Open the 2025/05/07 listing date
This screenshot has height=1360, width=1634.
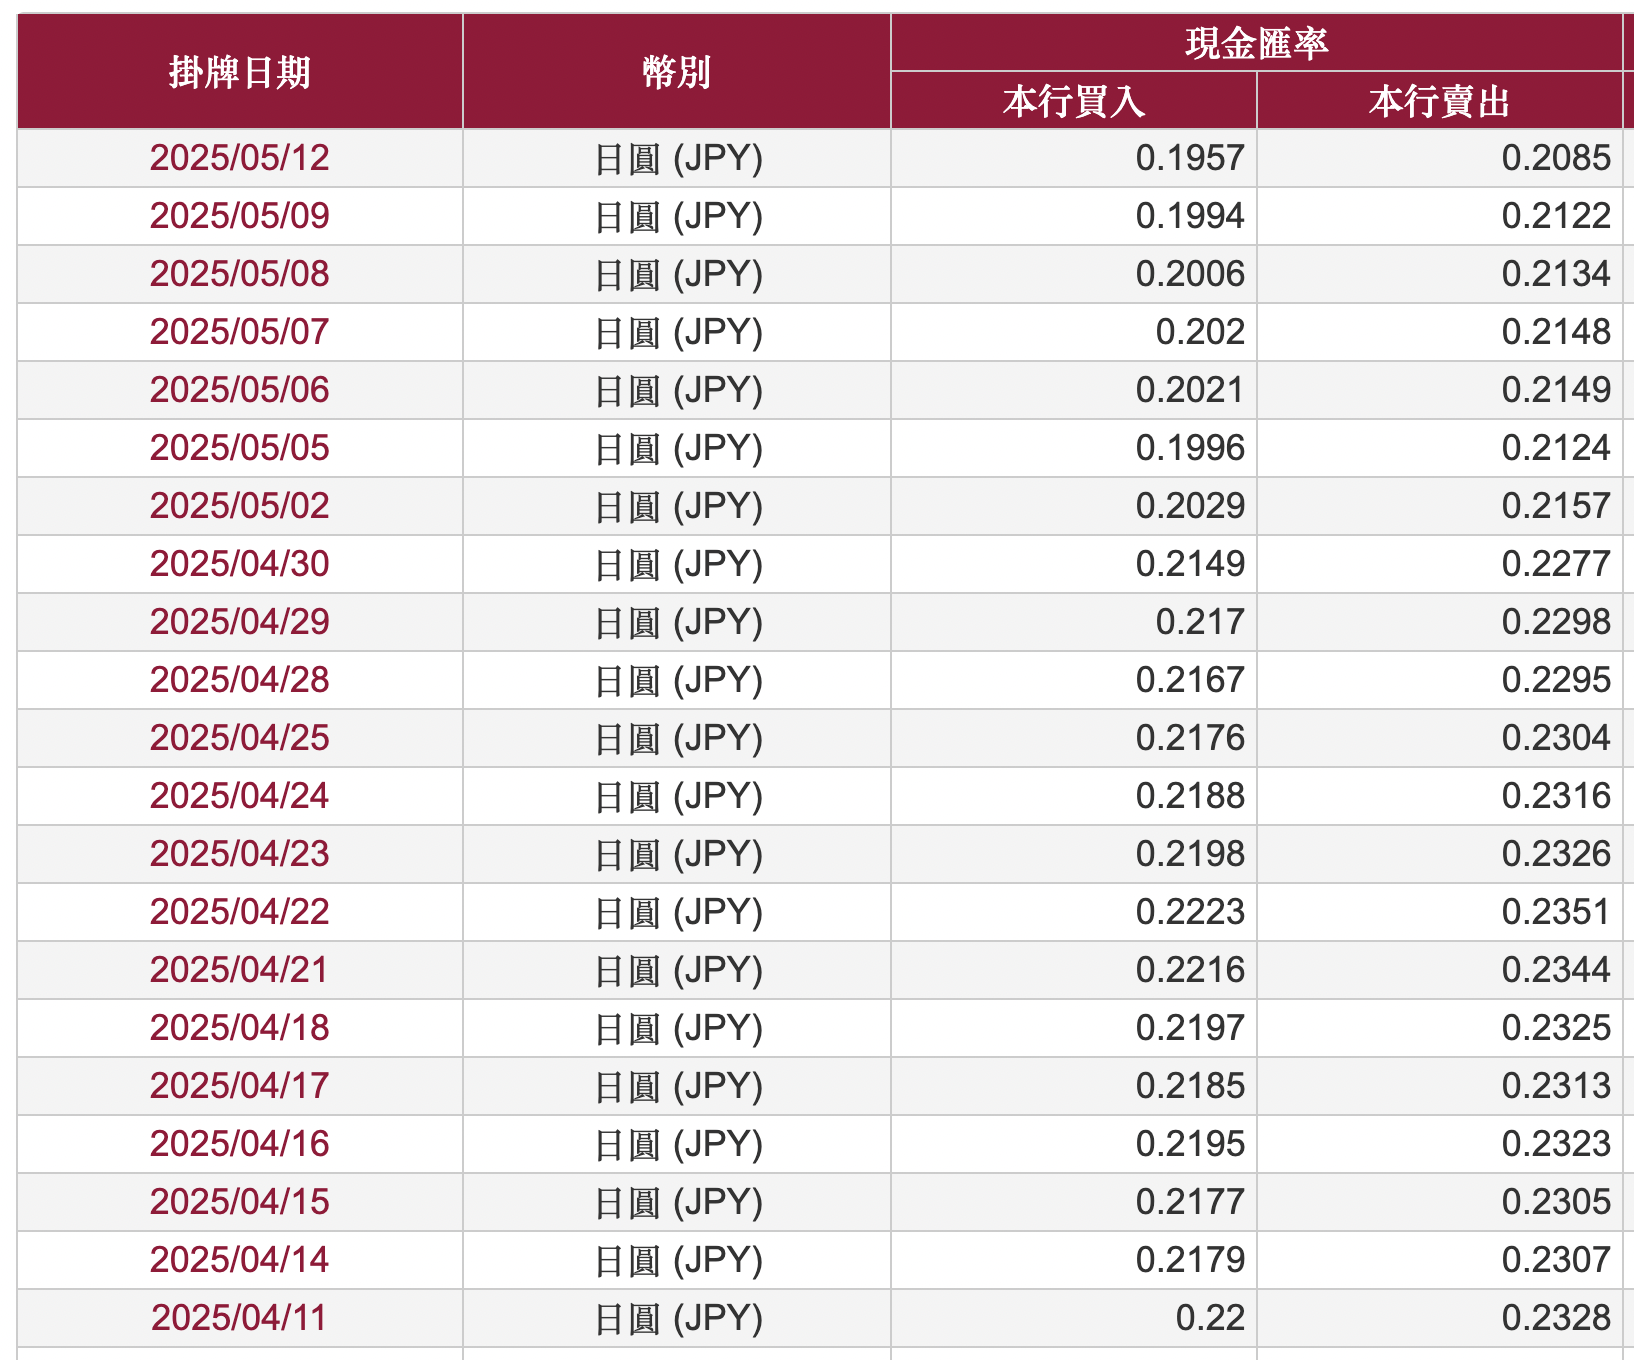(x=239, y=332)
